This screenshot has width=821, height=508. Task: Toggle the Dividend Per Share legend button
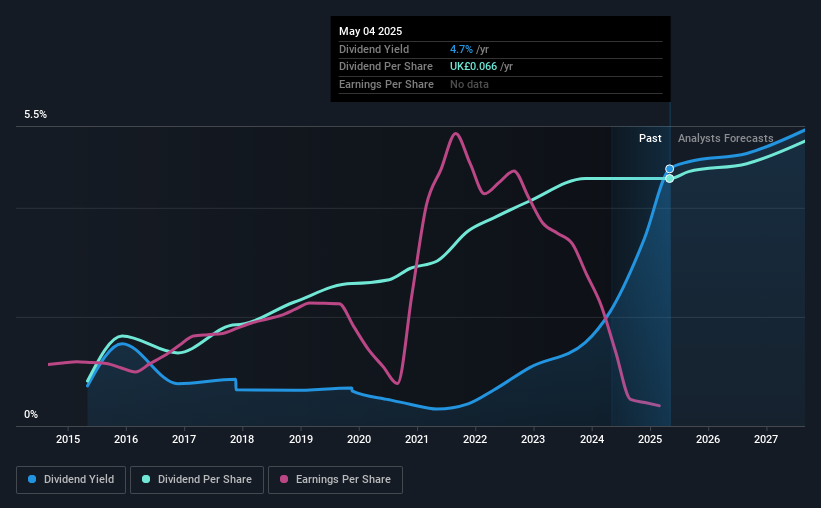pos(197,480)
